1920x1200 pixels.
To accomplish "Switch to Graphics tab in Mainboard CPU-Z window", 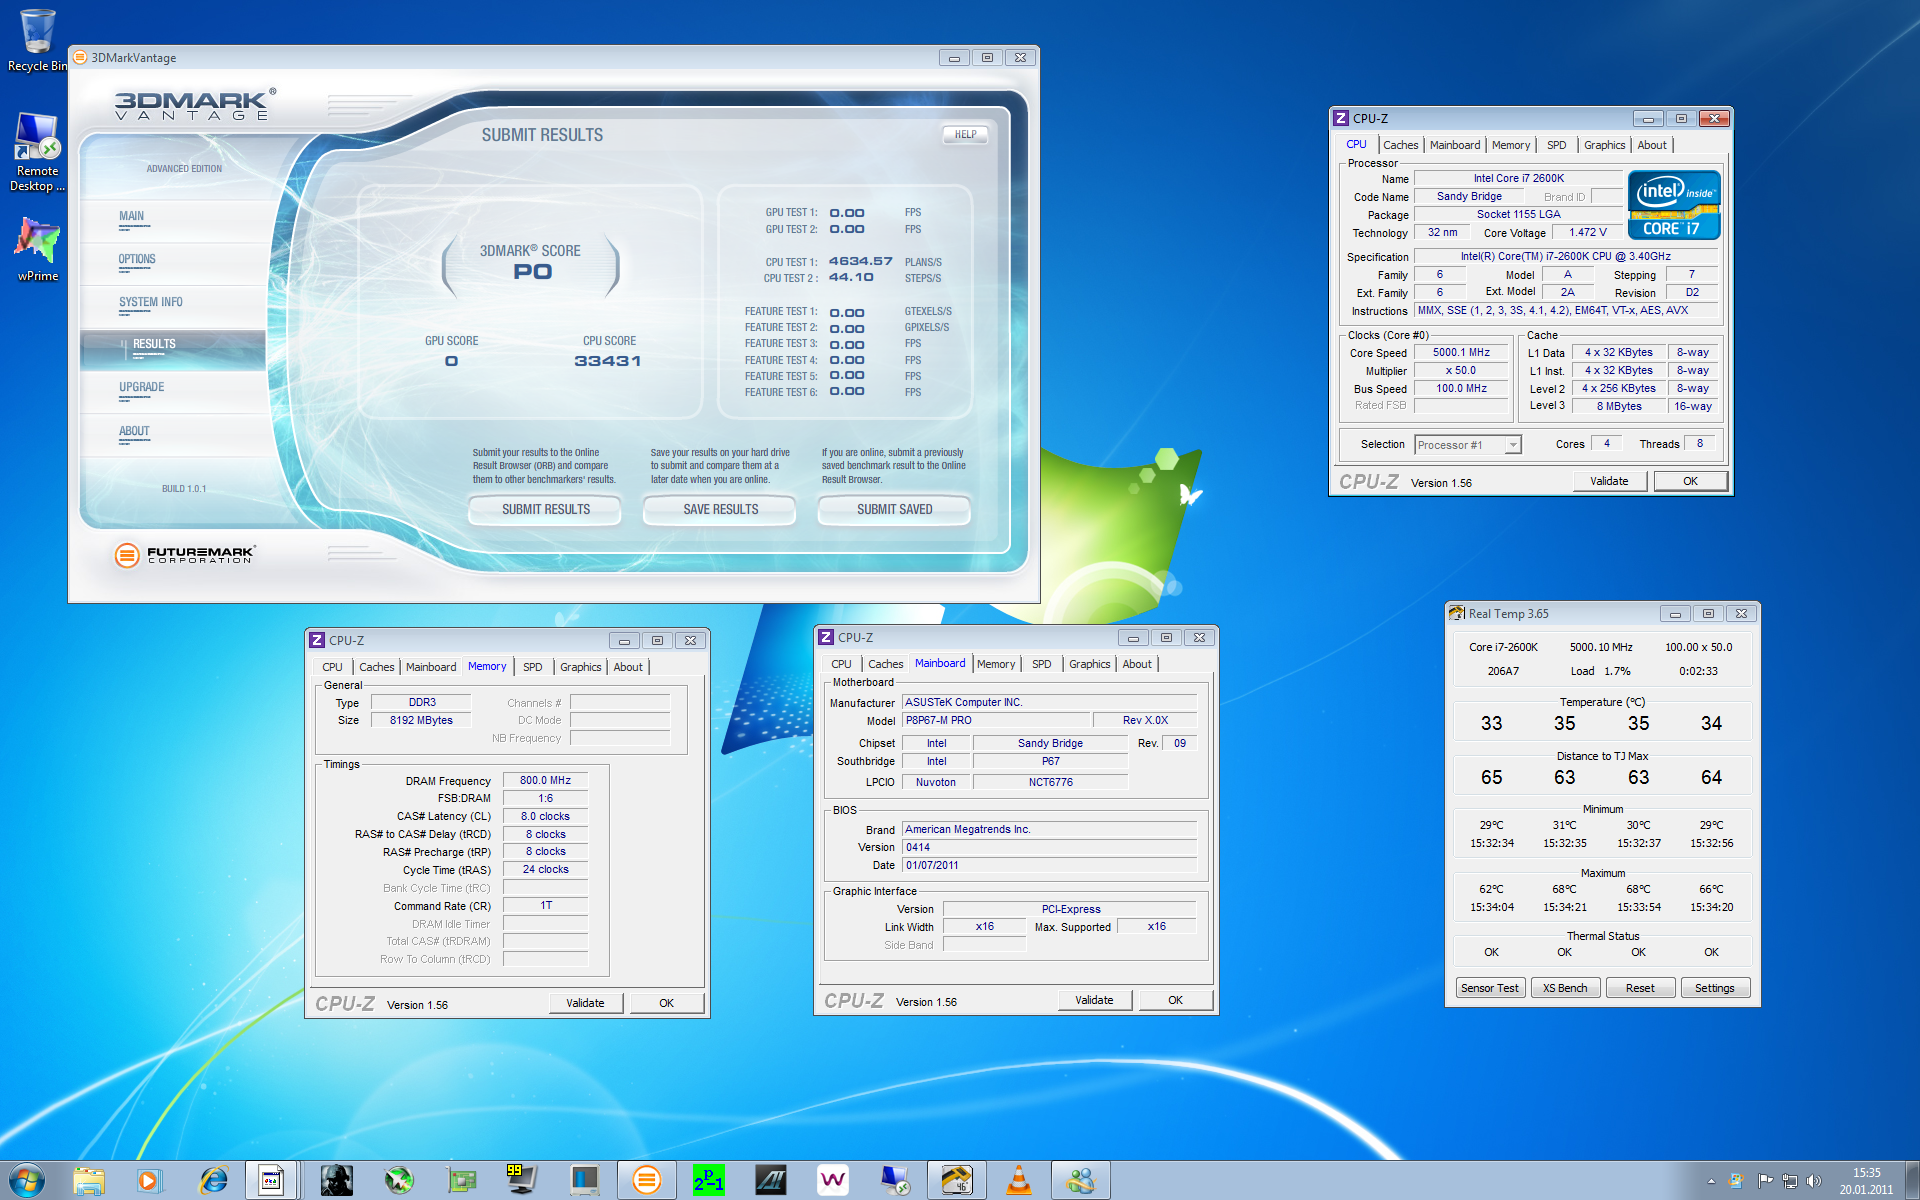I will (x=1089, y=664).
